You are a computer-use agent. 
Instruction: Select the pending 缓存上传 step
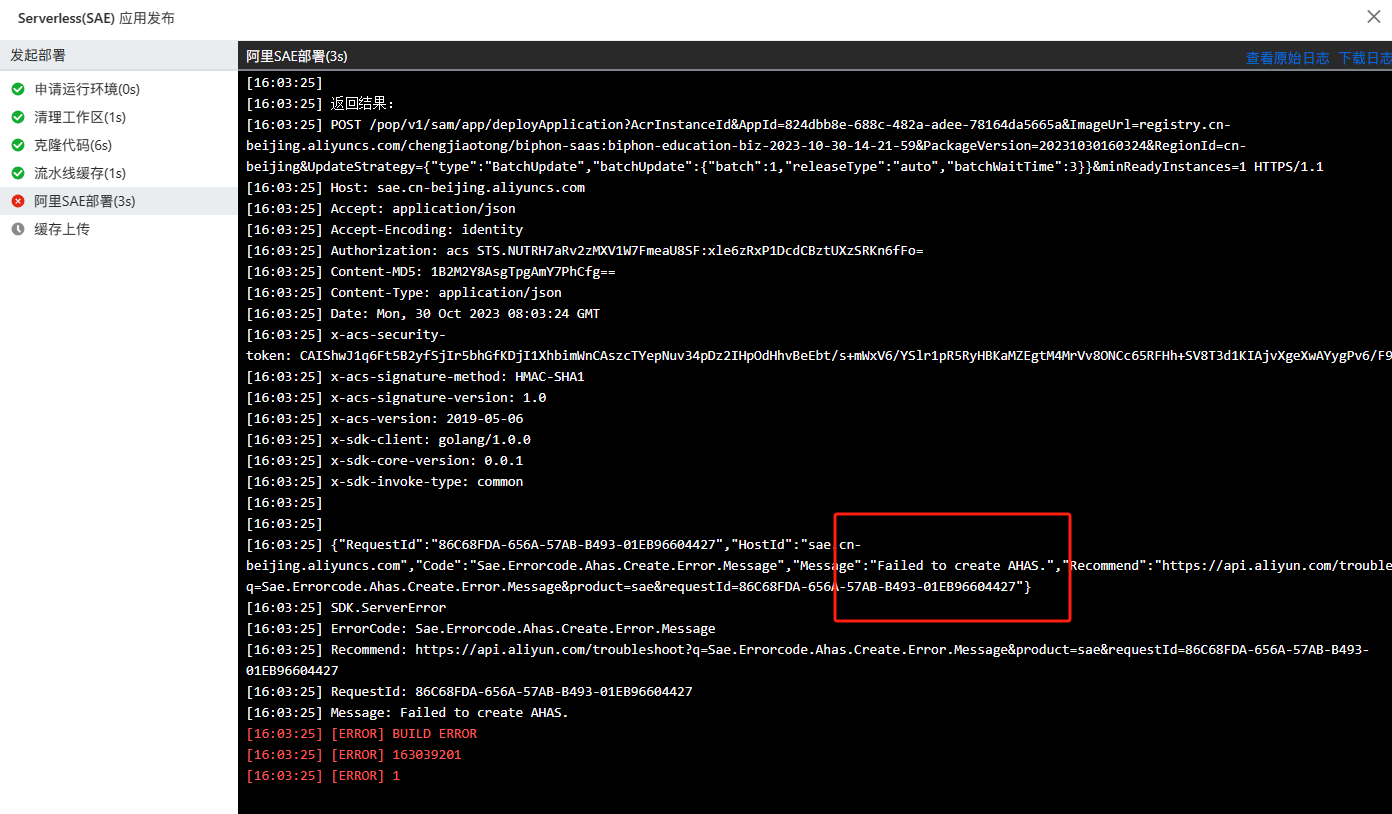click(119, 229)
